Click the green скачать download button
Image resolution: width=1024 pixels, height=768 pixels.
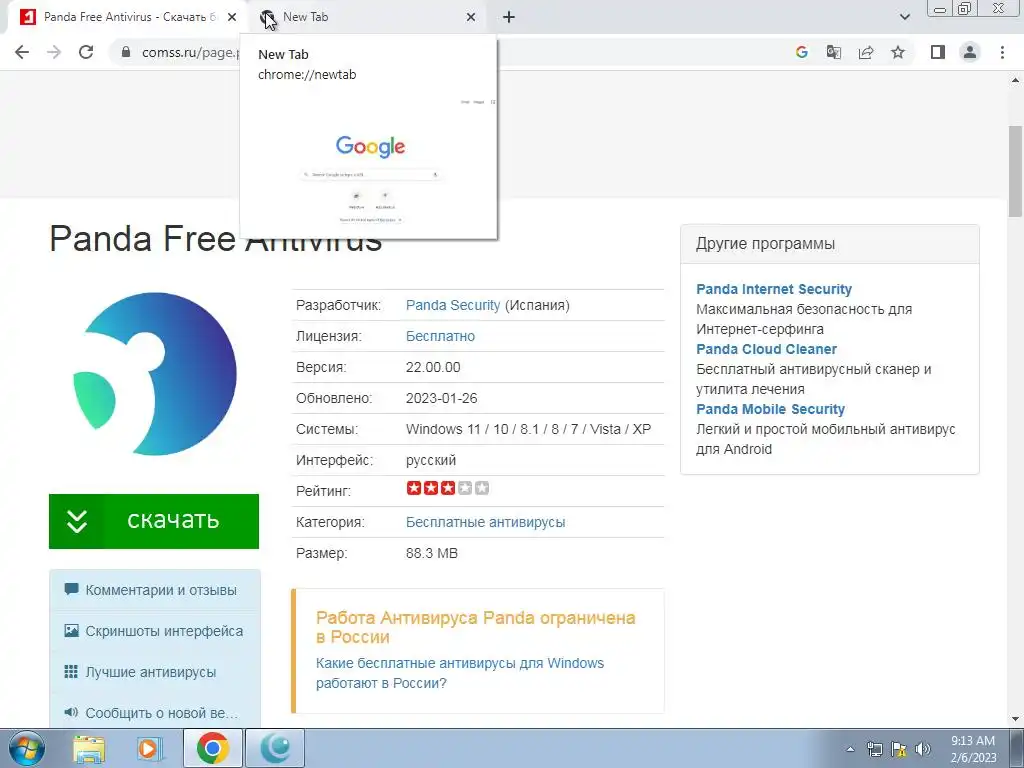click(154, 521)
